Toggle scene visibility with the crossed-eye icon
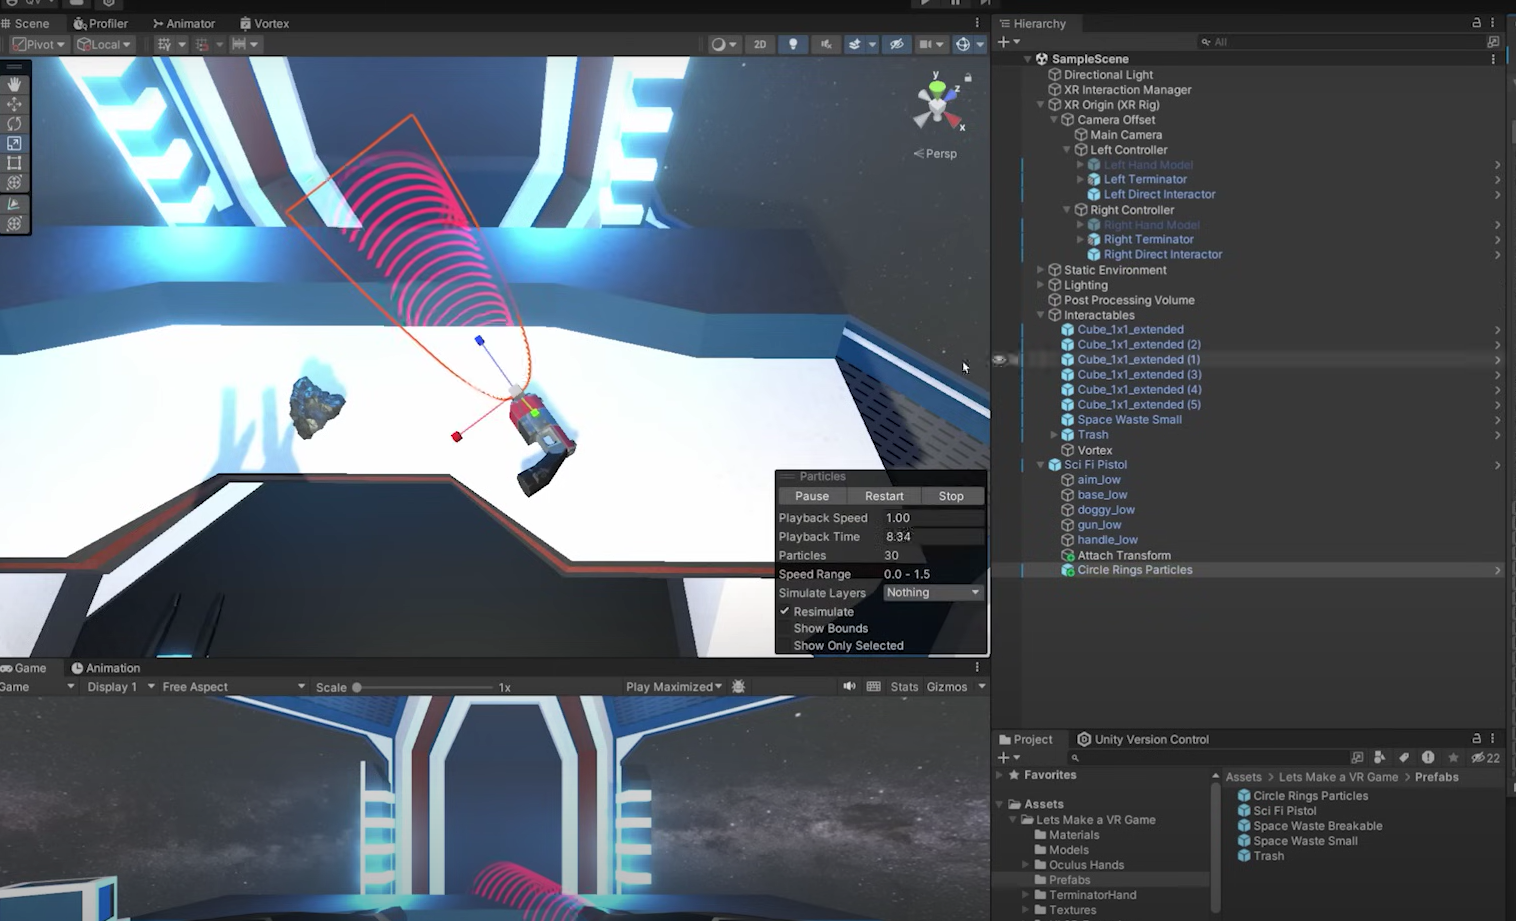The height and width of the screenshot is (921, 1516). point(897,44)
